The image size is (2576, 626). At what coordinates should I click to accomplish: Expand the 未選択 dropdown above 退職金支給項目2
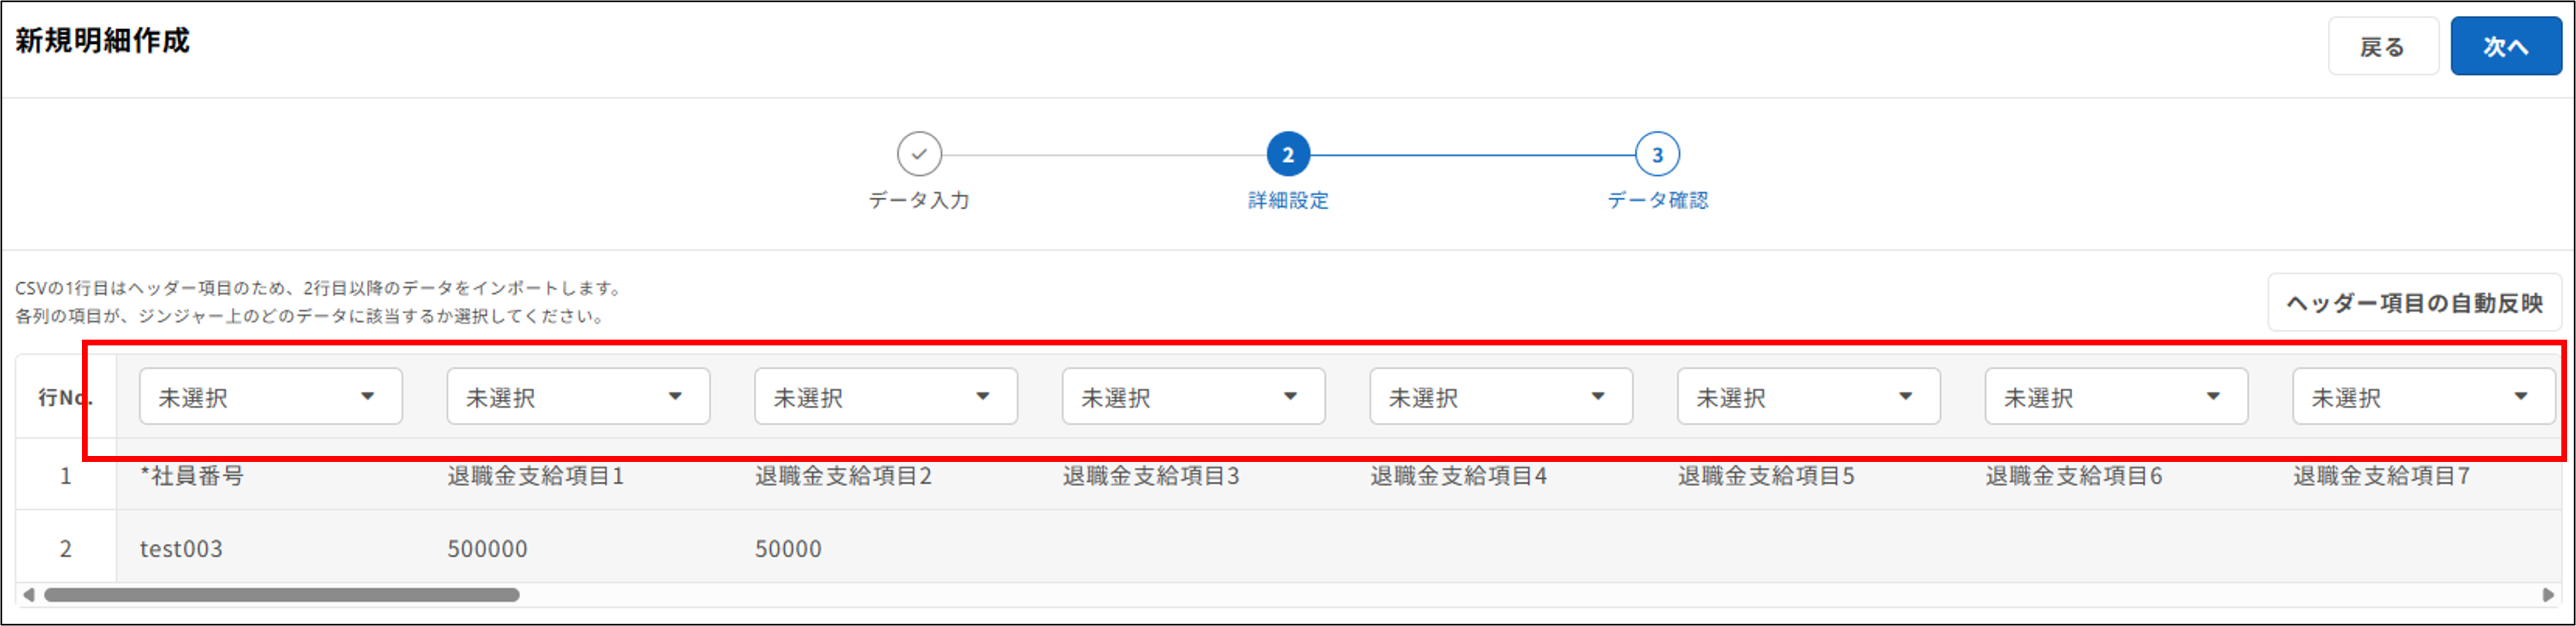tap(885, 396)
